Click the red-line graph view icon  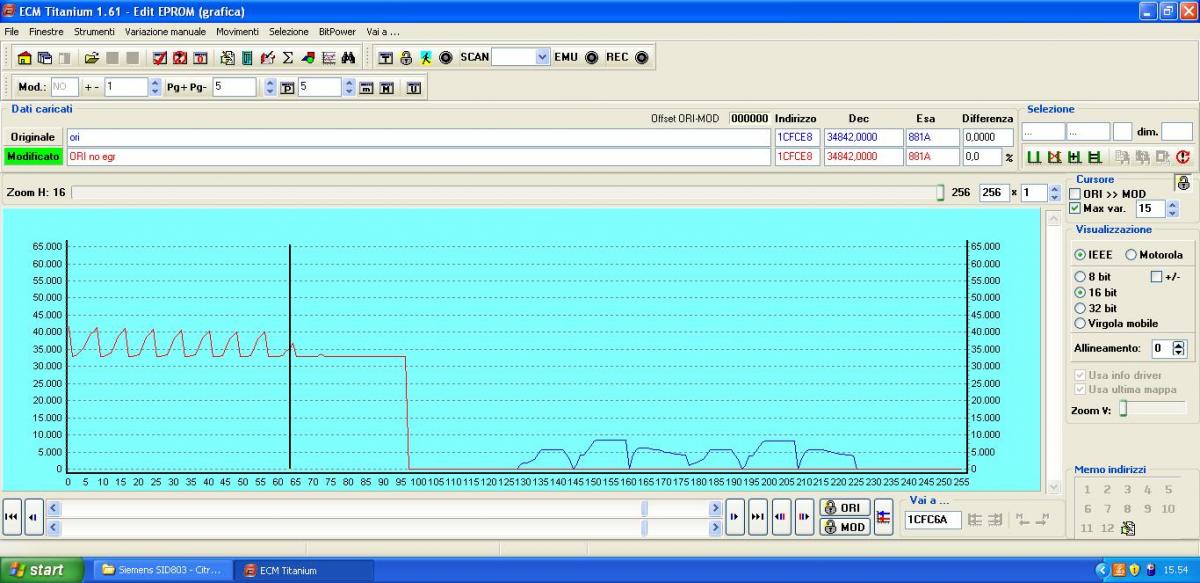pyautogui.click(x=328, y=58)
